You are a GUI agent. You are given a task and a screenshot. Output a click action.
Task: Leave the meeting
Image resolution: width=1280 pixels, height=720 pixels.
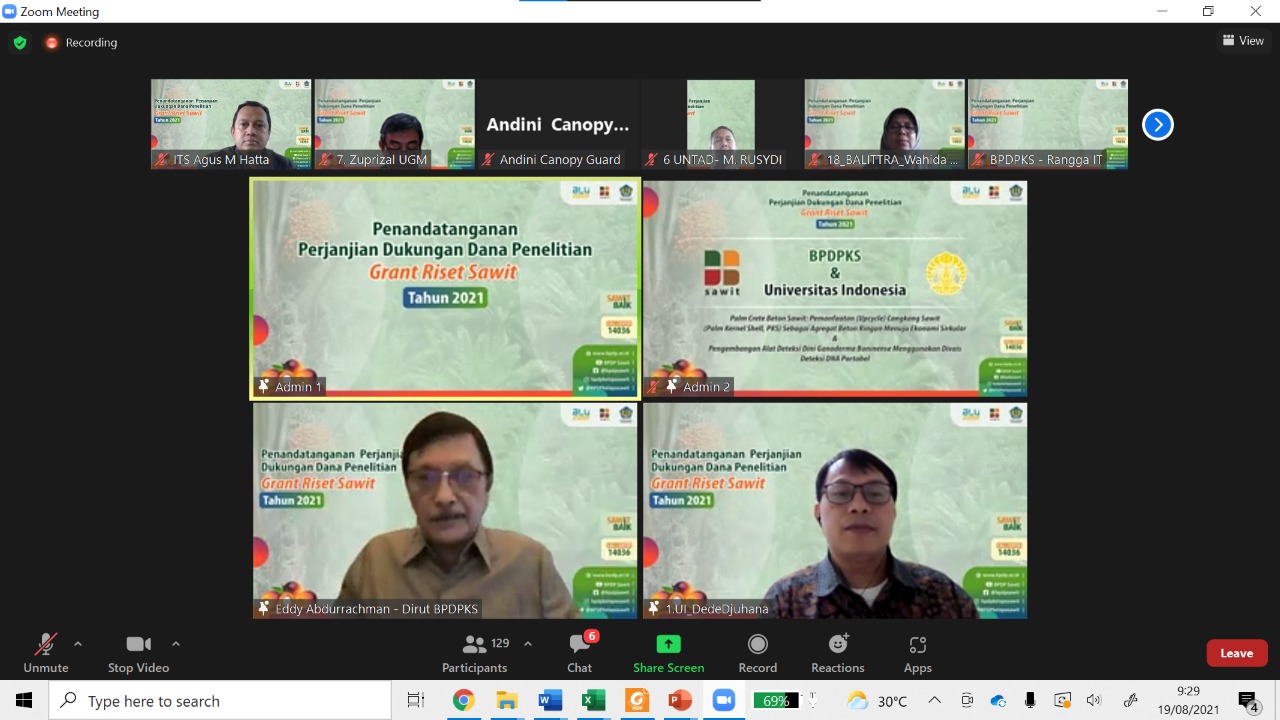pos(1236,653)
